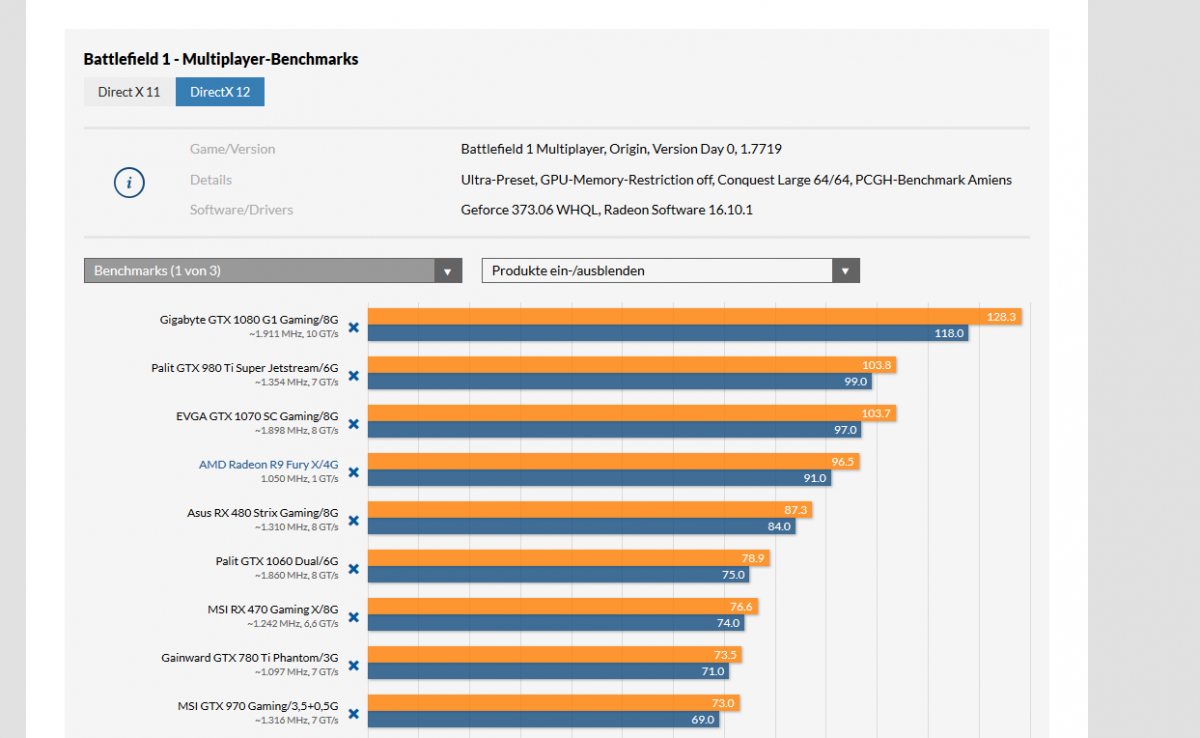
Task: Click the orange 128.3 bar for GTX 1080
Action: [x=695, y=316]
